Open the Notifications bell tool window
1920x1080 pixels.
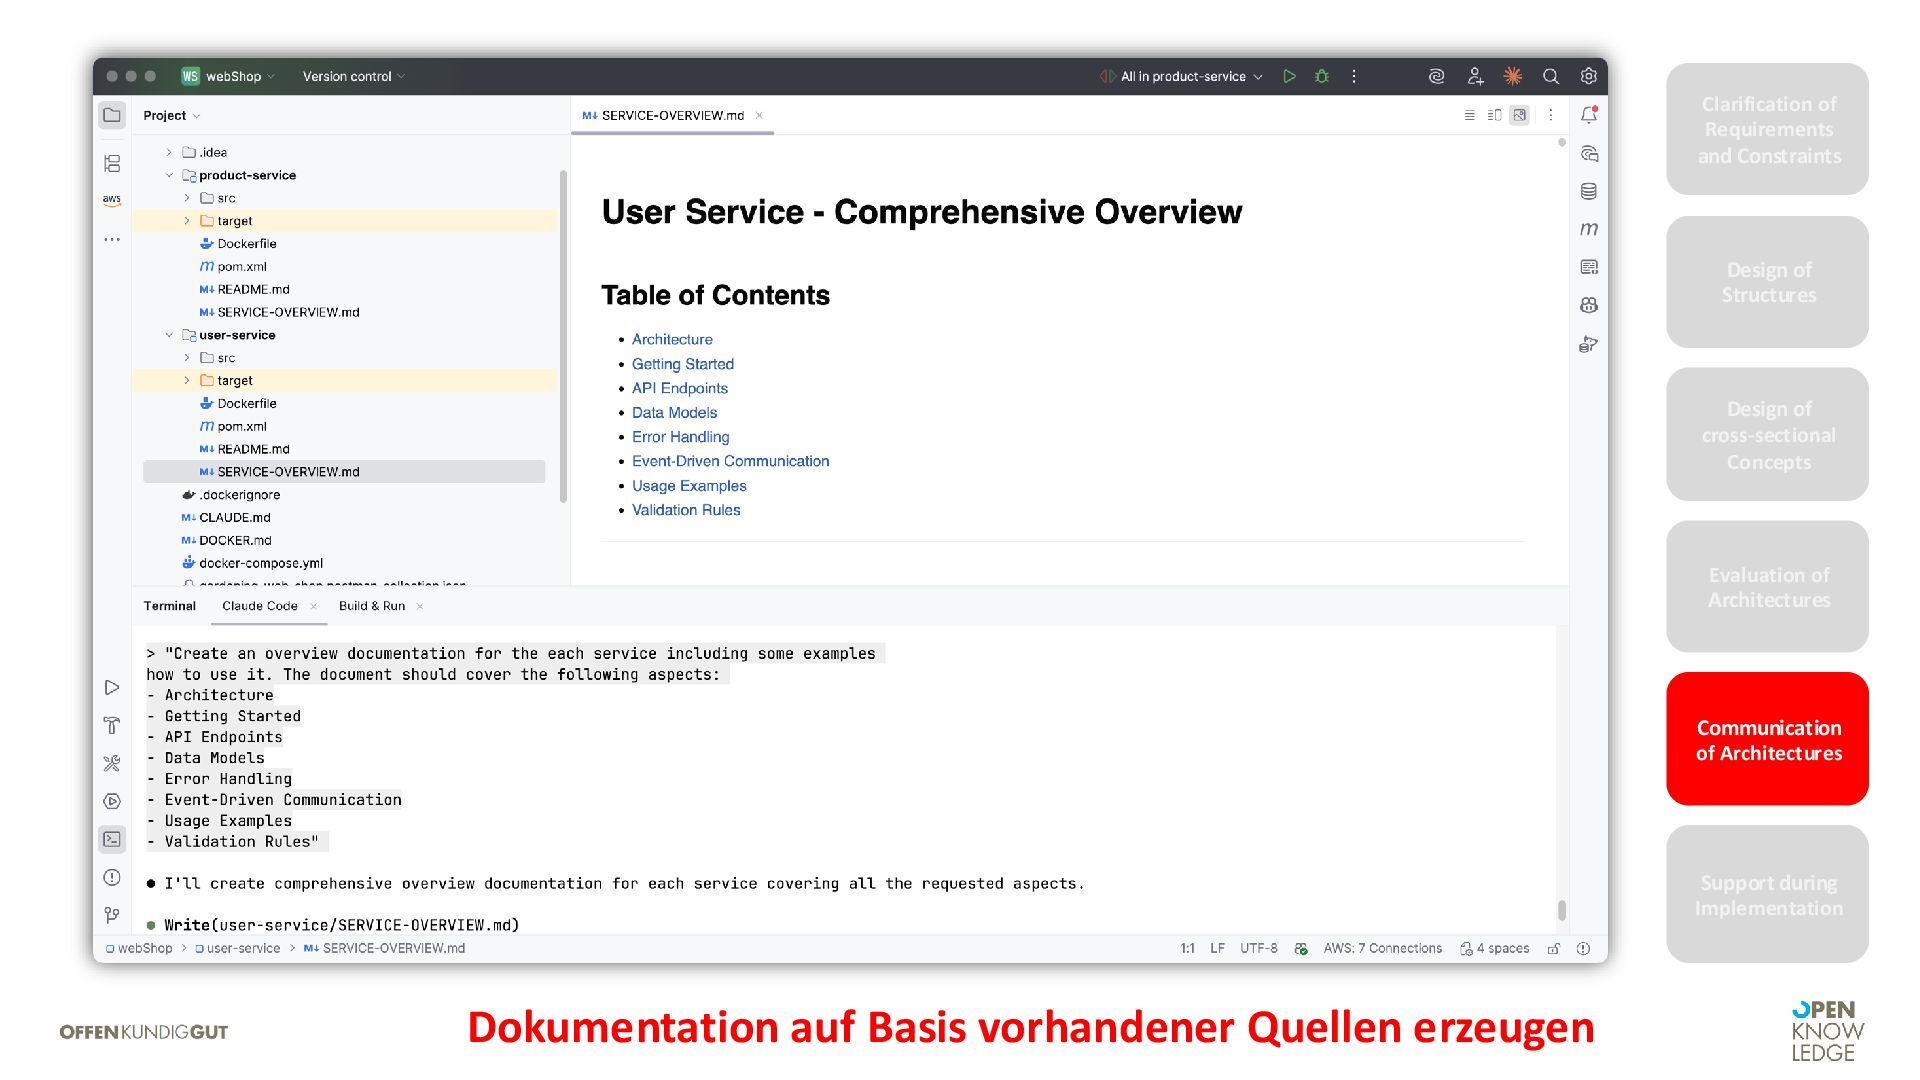pyautogui.click(x=1588, y=115)
